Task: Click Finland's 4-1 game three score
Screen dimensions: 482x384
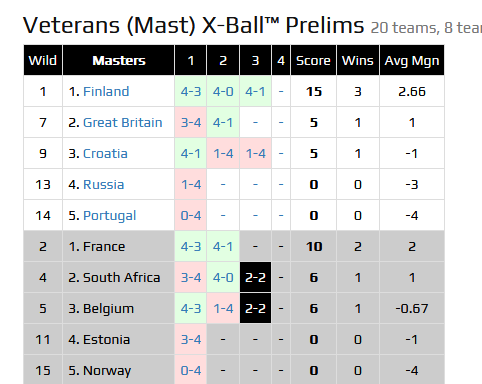Action: pos(255,92)
